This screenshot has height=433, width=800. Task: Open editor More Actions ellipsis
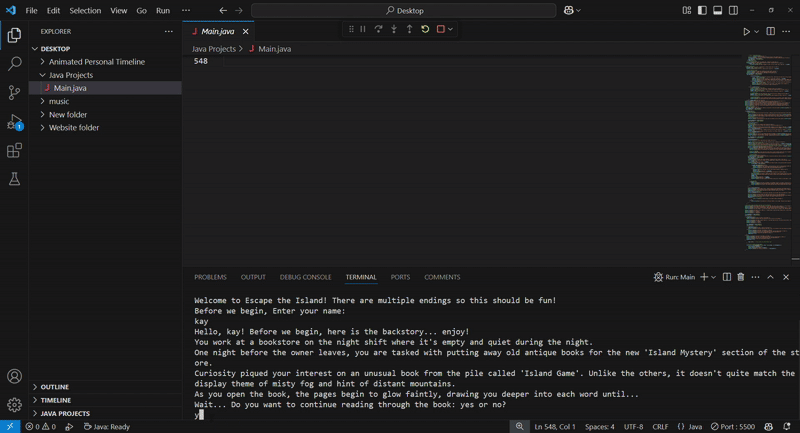pyautogui.click(x=786, y=32)
